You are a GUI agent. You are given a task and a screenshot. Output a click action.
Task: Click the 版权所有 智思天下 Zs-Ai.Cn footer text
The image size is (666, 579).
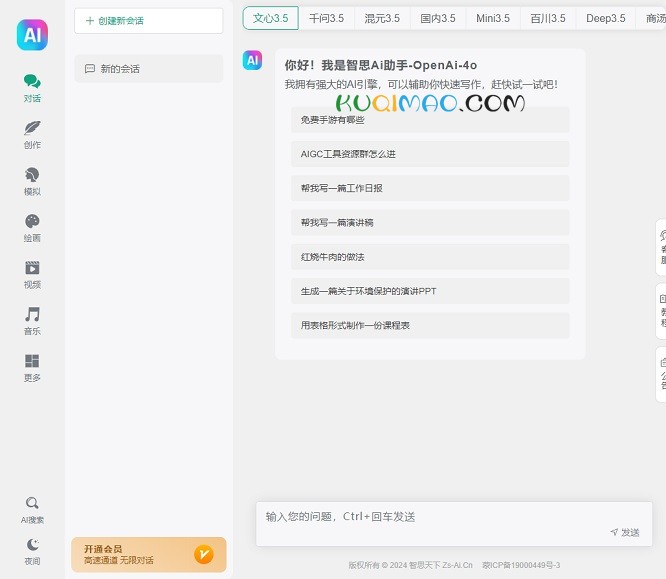point(410,565)
